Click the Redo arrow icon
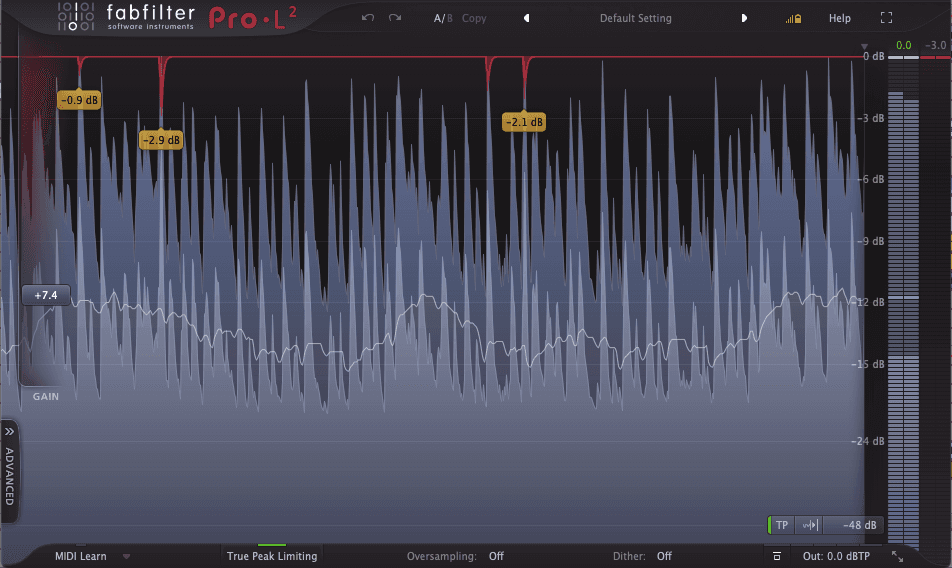The height and width of the screenshot is (568, 952). 395,18
